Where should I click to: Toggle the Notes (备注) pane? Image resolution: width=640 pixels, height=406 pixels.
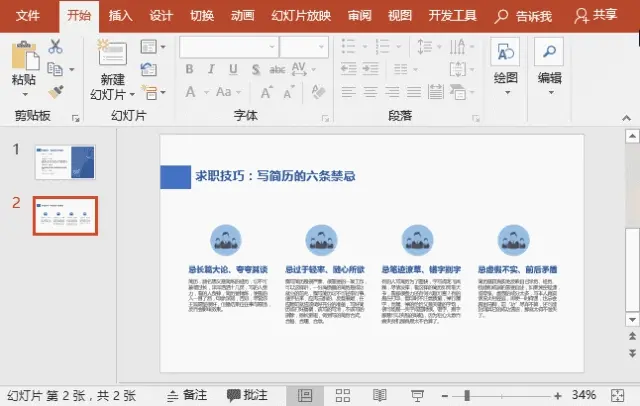pyautogui.click(x=187, y=395)
